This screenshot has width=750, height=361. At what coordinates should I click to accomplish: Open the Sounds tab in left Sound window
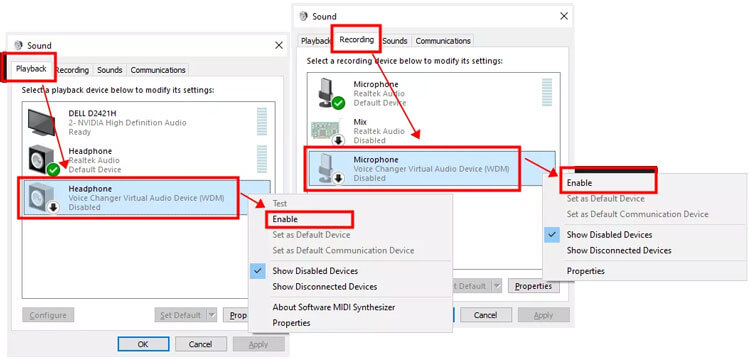point(110,70)
